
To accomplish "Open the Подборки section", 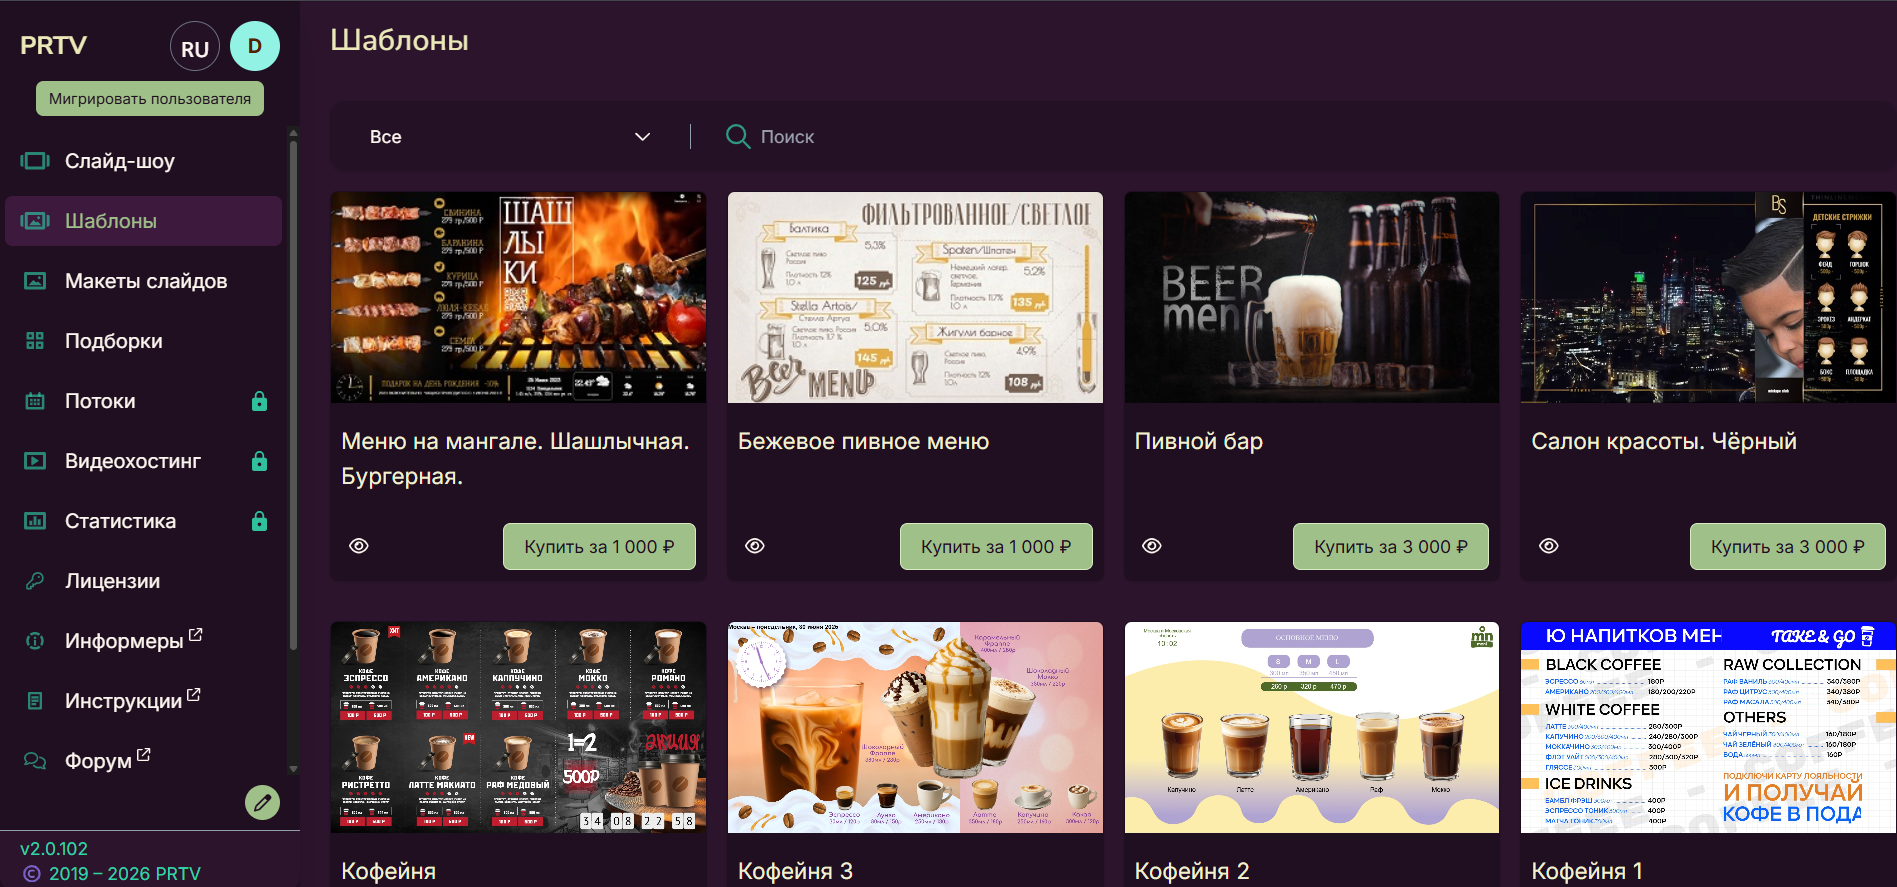I will 143,341.
